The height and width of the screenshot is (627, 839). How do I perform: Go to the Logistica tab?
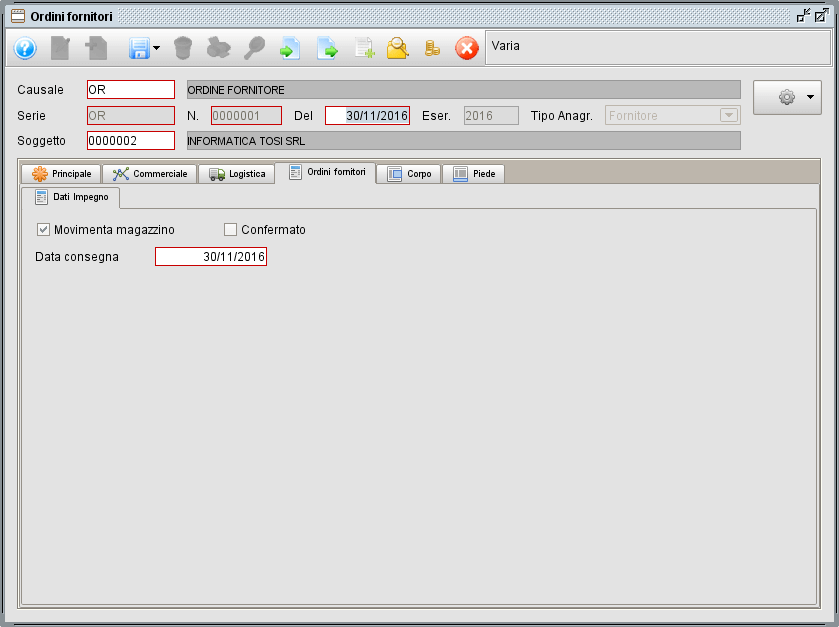tap(238, 174)
